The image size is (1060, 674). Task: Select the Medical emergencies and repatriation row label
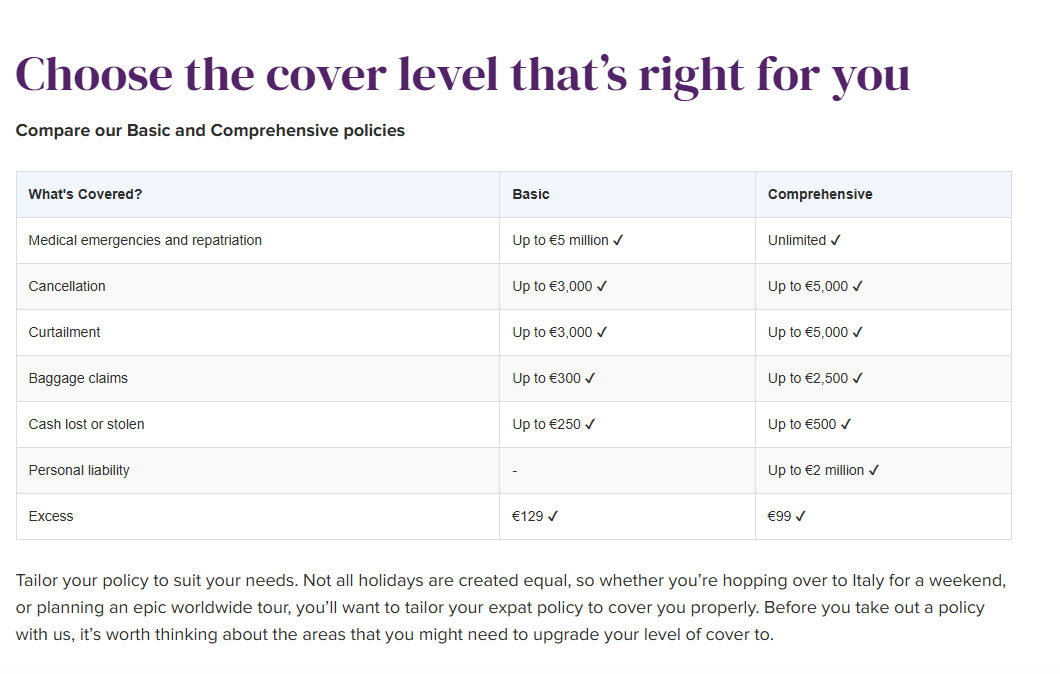point(145,240)
